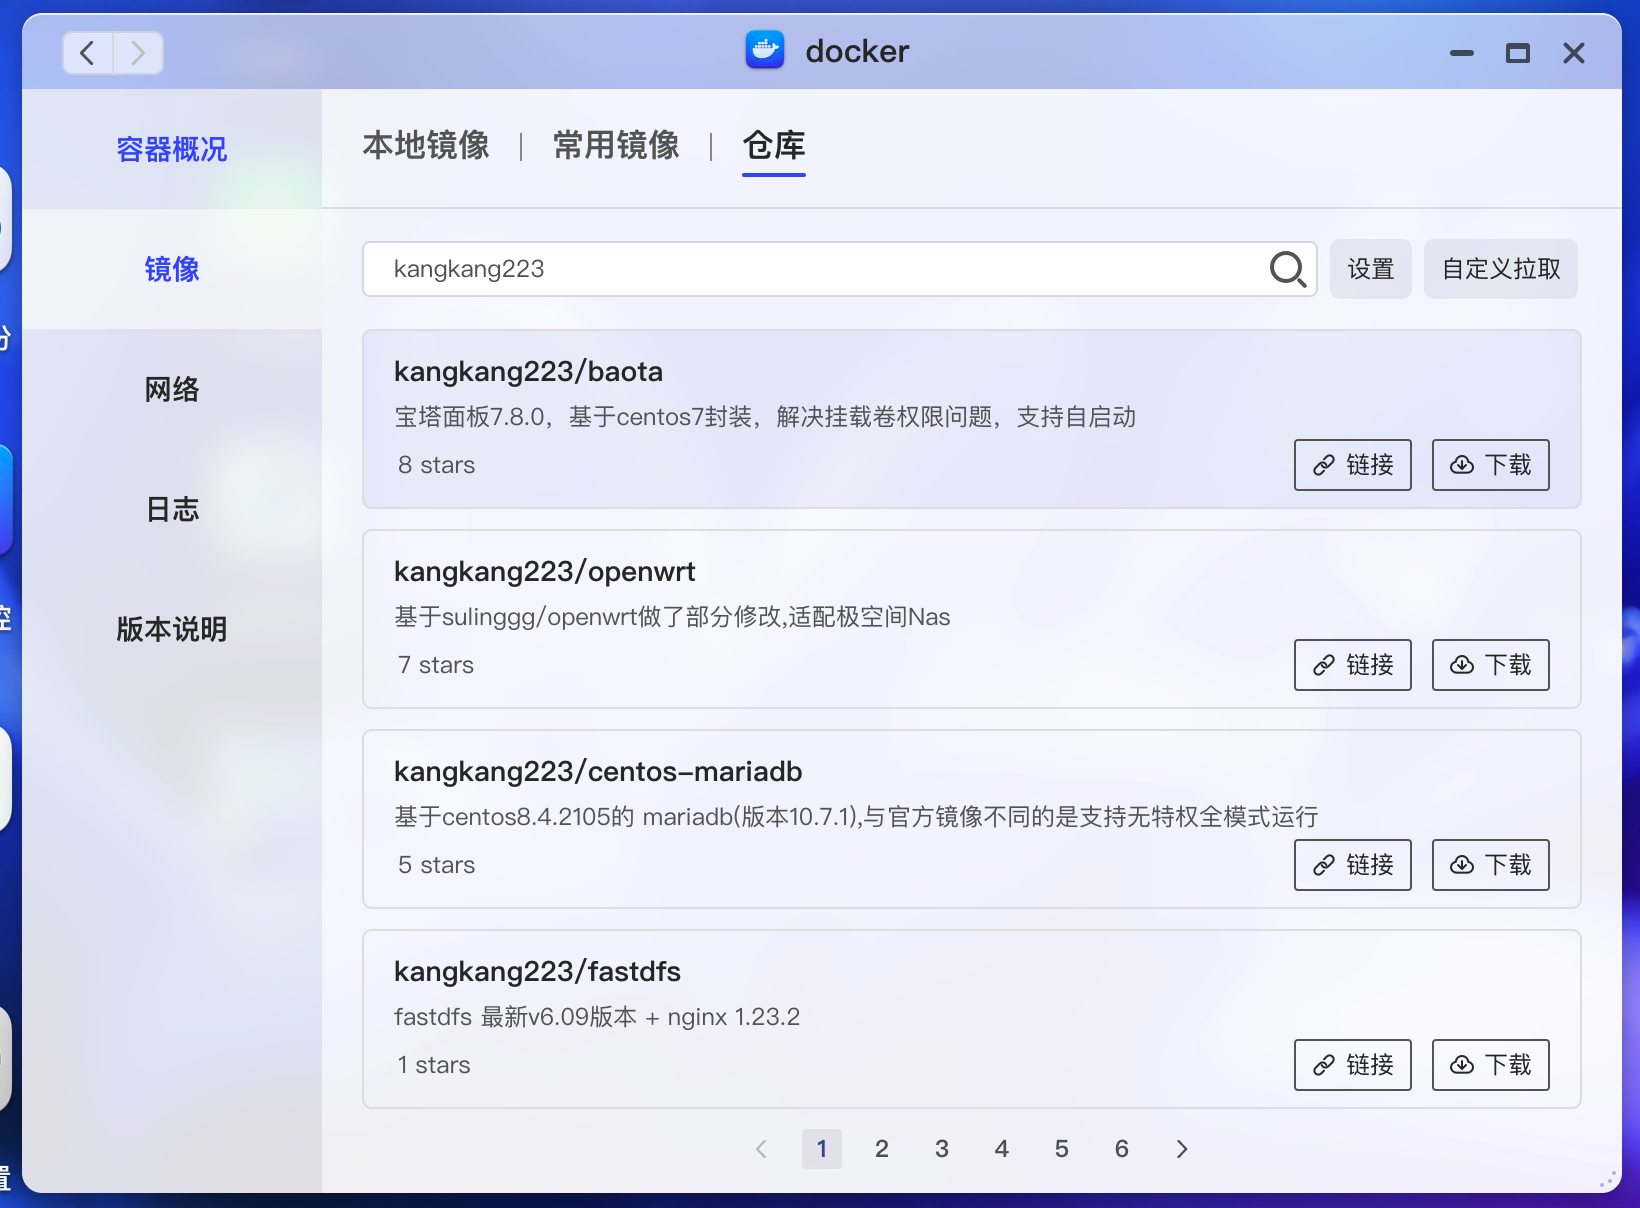Minimize the docker window
Viewport: 1640px width, 1208px height.
1462,53
